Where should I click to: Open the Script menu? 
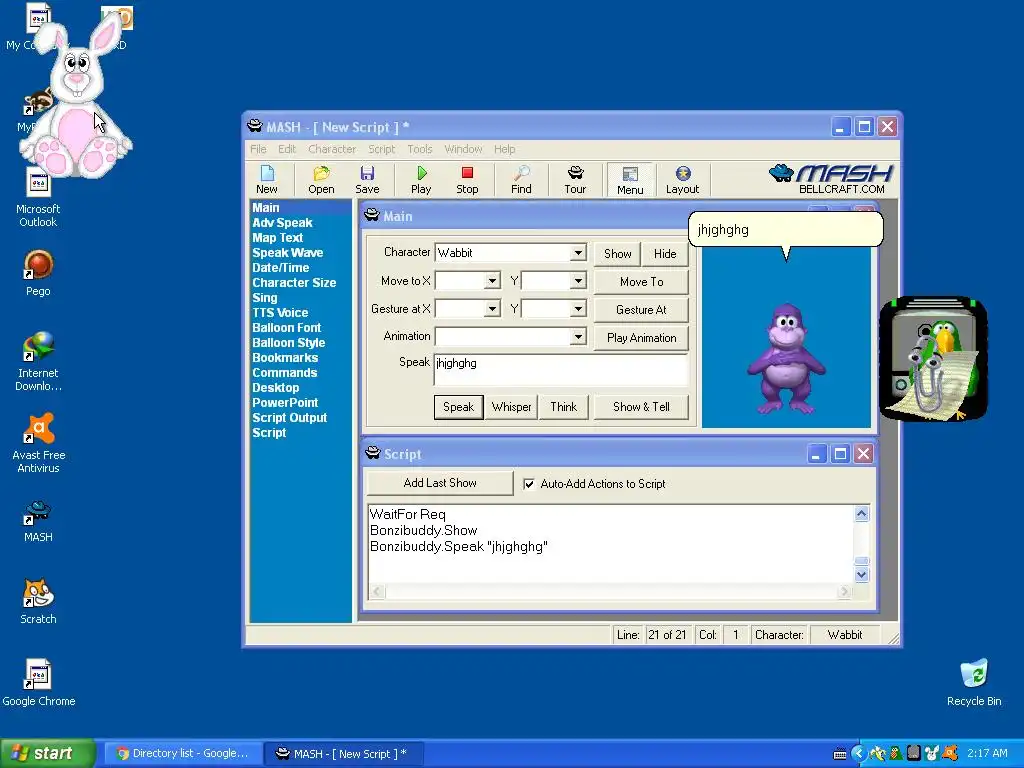point(381,149)
